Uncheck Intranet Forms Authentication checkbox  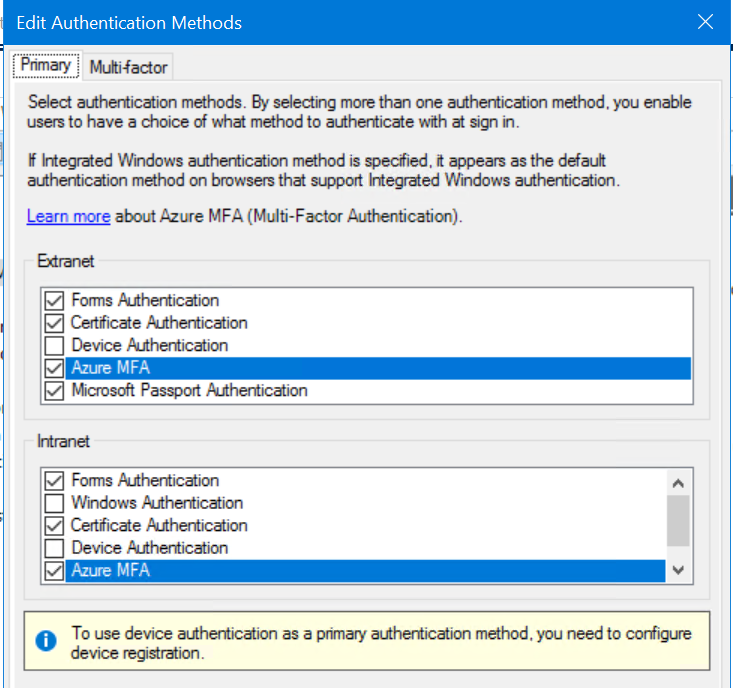point(54,481)
